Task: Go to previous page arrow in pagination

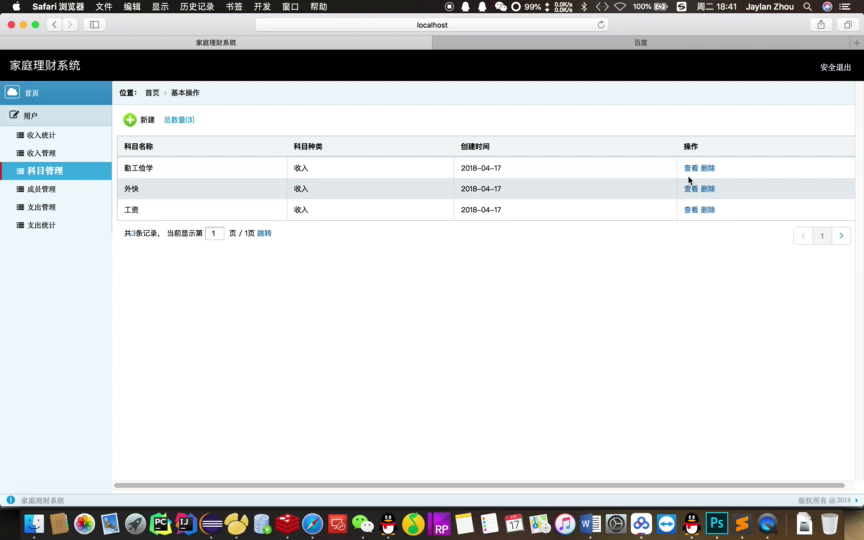Action: click(803, 236)
